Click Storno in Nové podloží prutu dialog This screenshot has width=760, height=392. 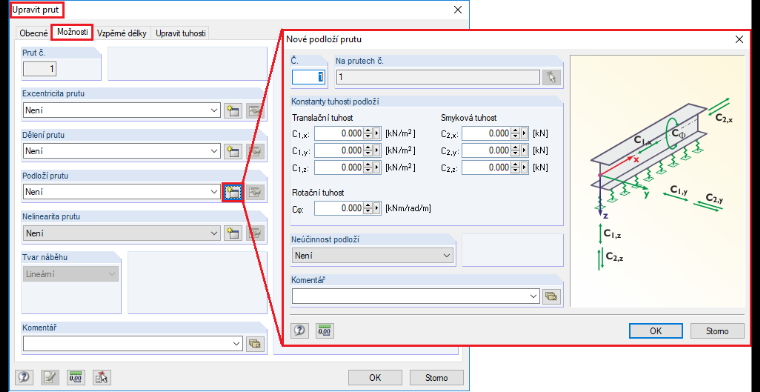click(717, 331)
